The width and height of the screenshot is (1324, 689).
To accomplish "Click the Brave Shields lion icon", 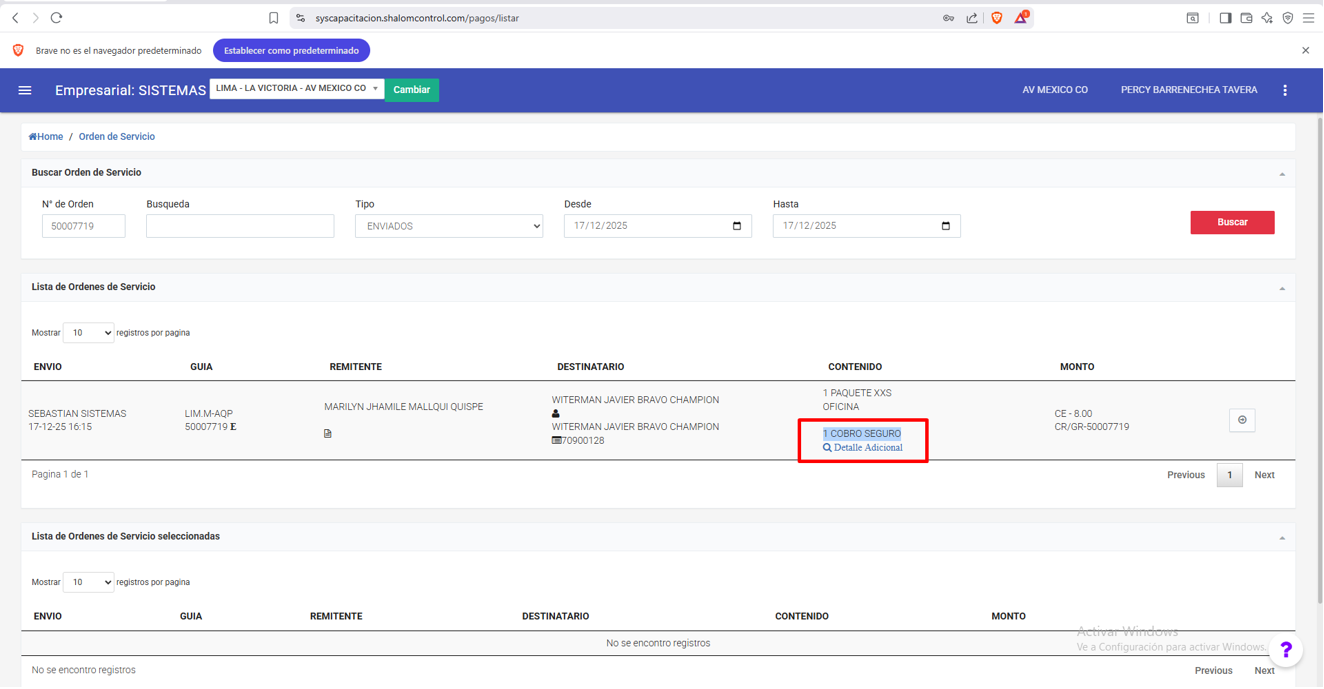I will (997, 18).
